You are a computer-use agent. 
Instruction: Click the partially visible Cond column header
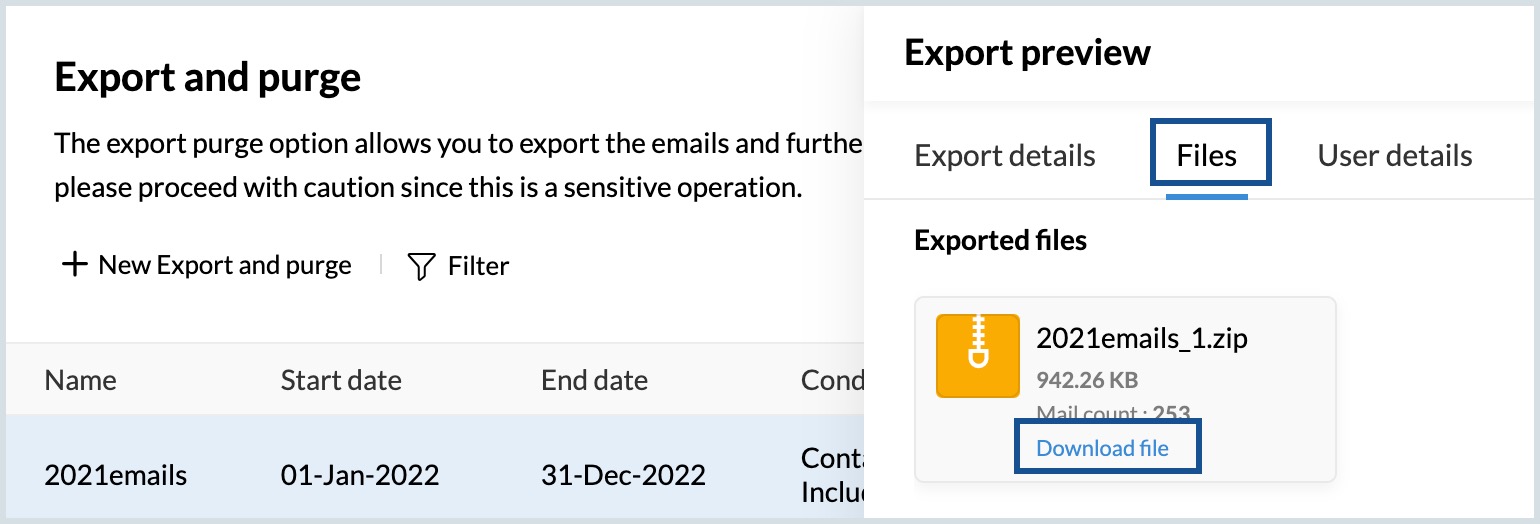[832, 380]
